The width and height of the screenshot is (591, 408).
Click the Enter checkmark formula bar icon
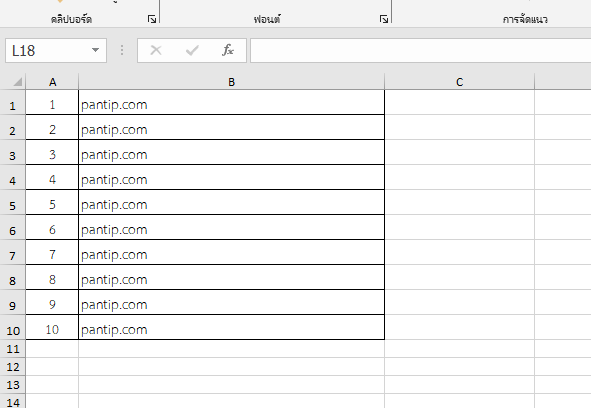click(x=192, y=50)
